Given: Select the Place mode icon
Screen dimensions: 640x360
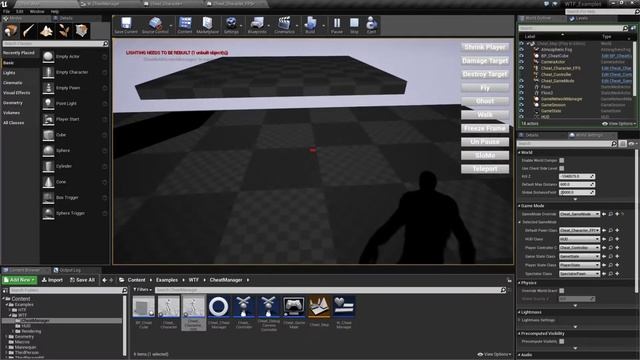Looking at the screenshot, I should (11, 31).
